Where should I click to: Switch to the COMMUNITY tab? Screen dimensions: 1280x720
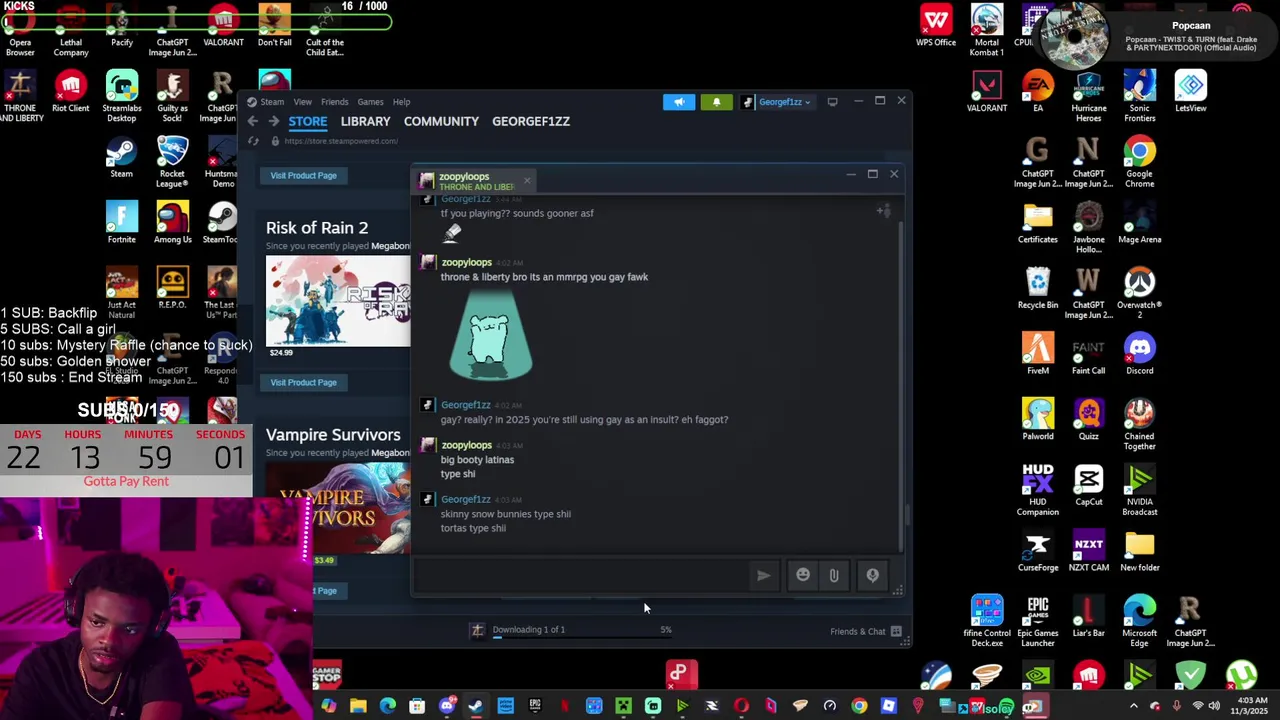click(441, 122)
